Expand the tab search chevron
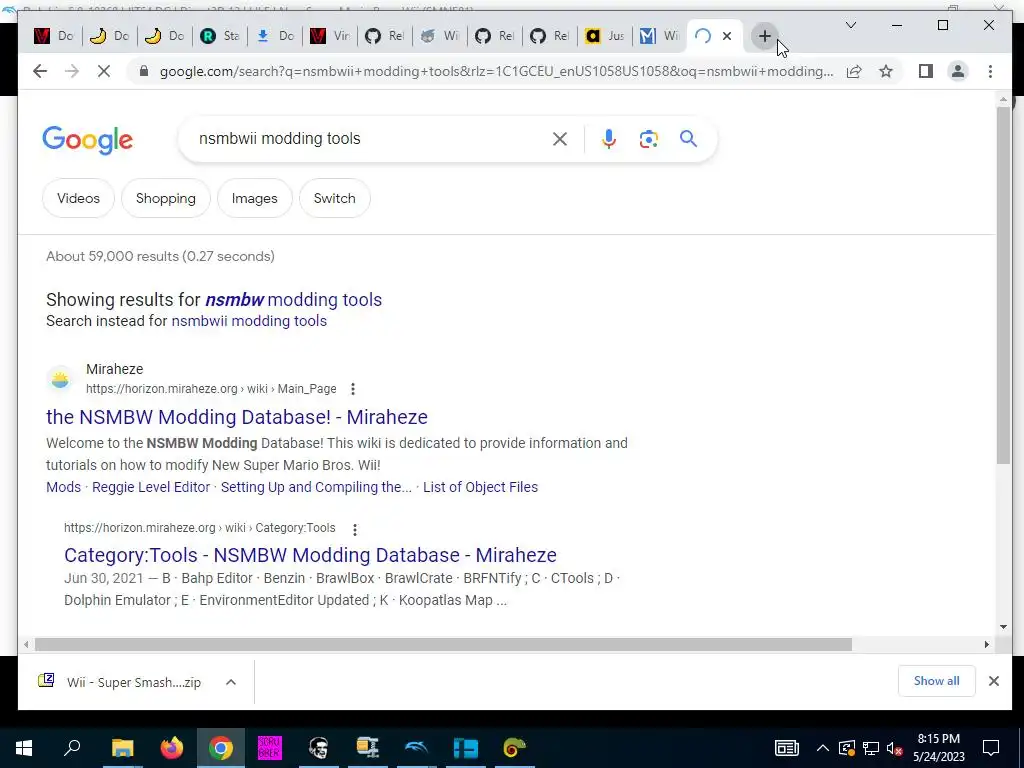Screen dimensions: 1024x768 (x=850, y=25)
